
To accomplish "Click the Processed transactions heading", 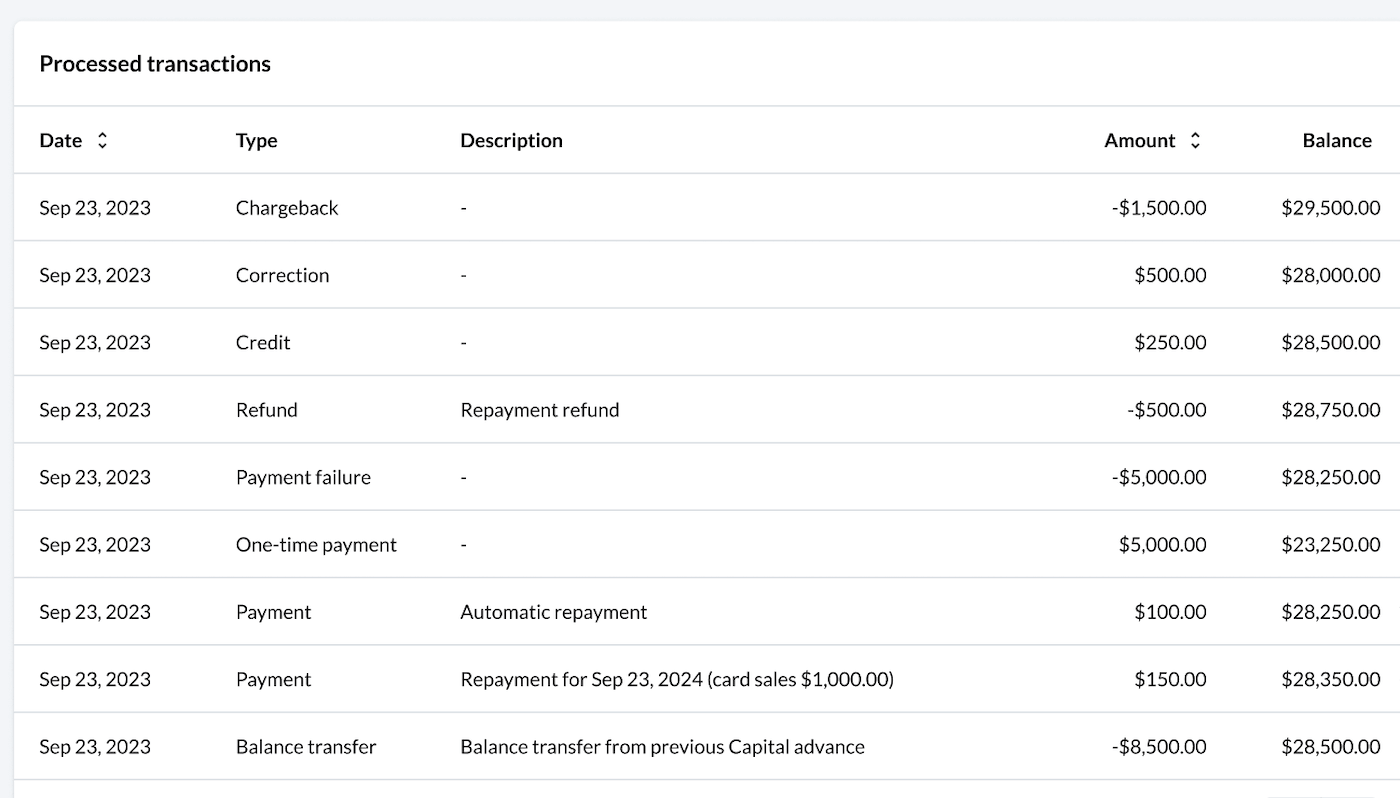I will point(155,64).
